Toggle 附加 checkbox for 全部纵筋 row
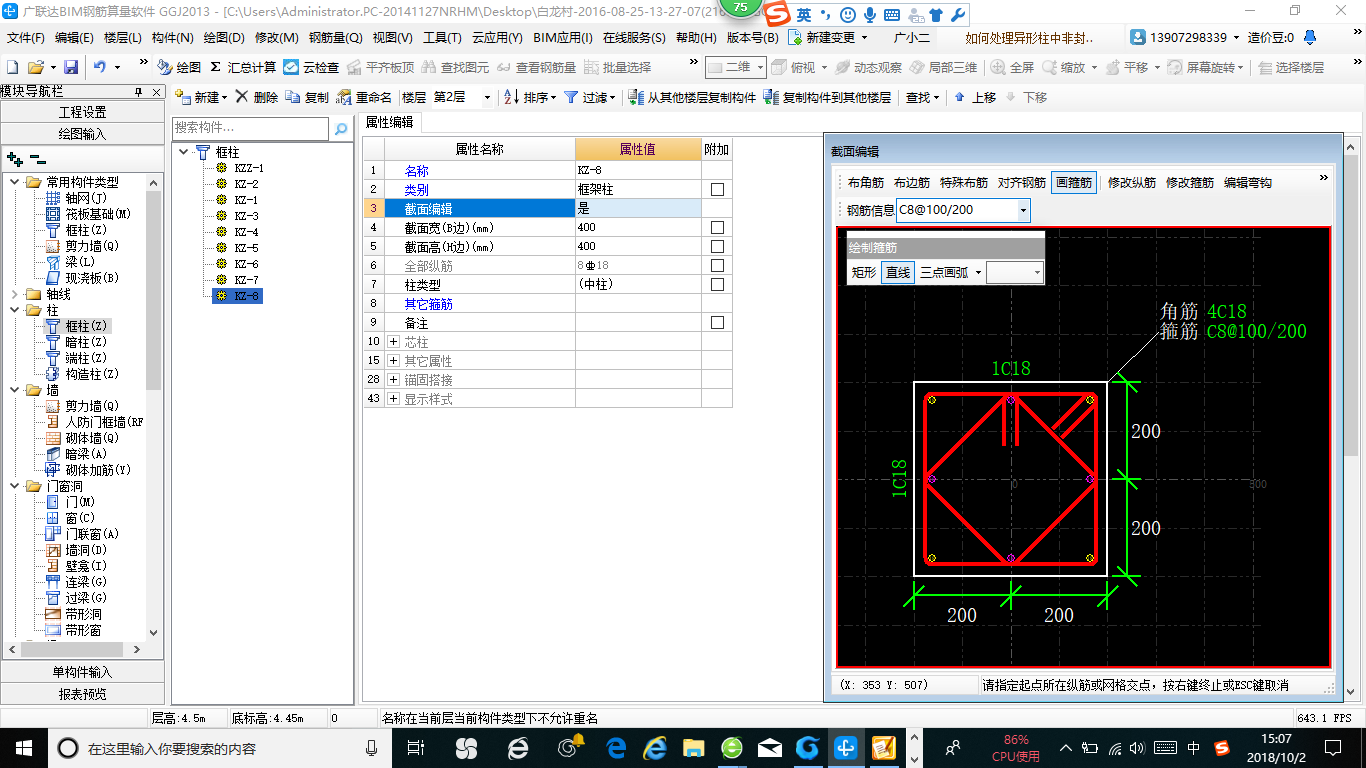This screenshot has width=1366, height=768. [717, 265]
